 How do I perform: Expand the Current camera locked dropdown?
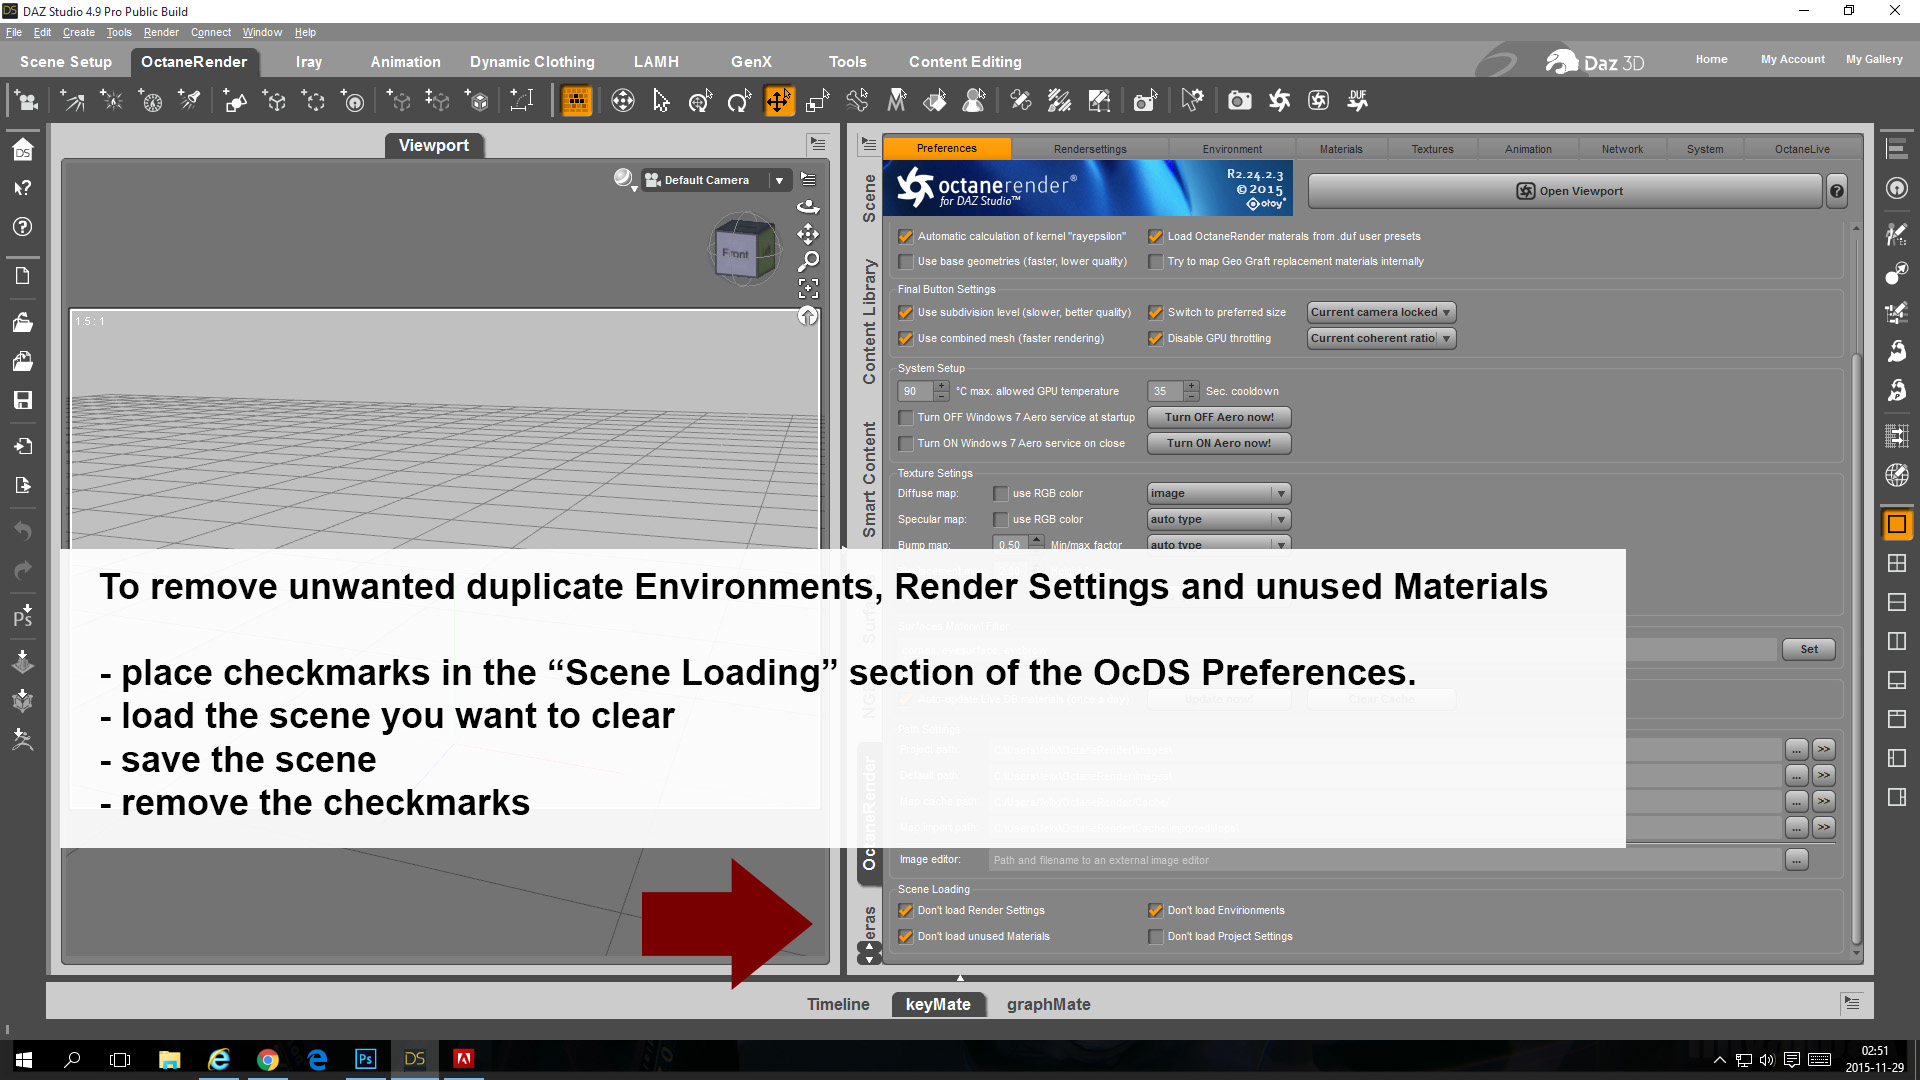[1381, 312]
